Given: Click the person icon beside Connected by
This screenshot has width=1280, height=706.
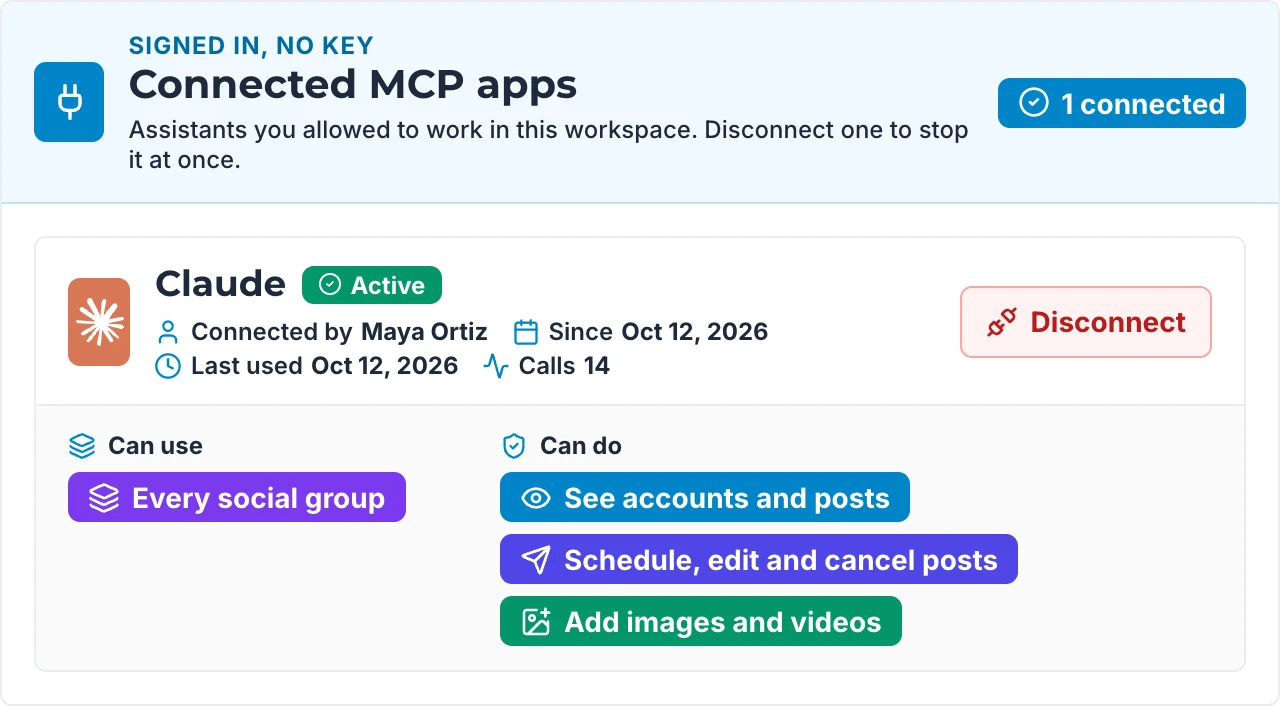Looking at the screenshot, I should click(x=169, y=332).
